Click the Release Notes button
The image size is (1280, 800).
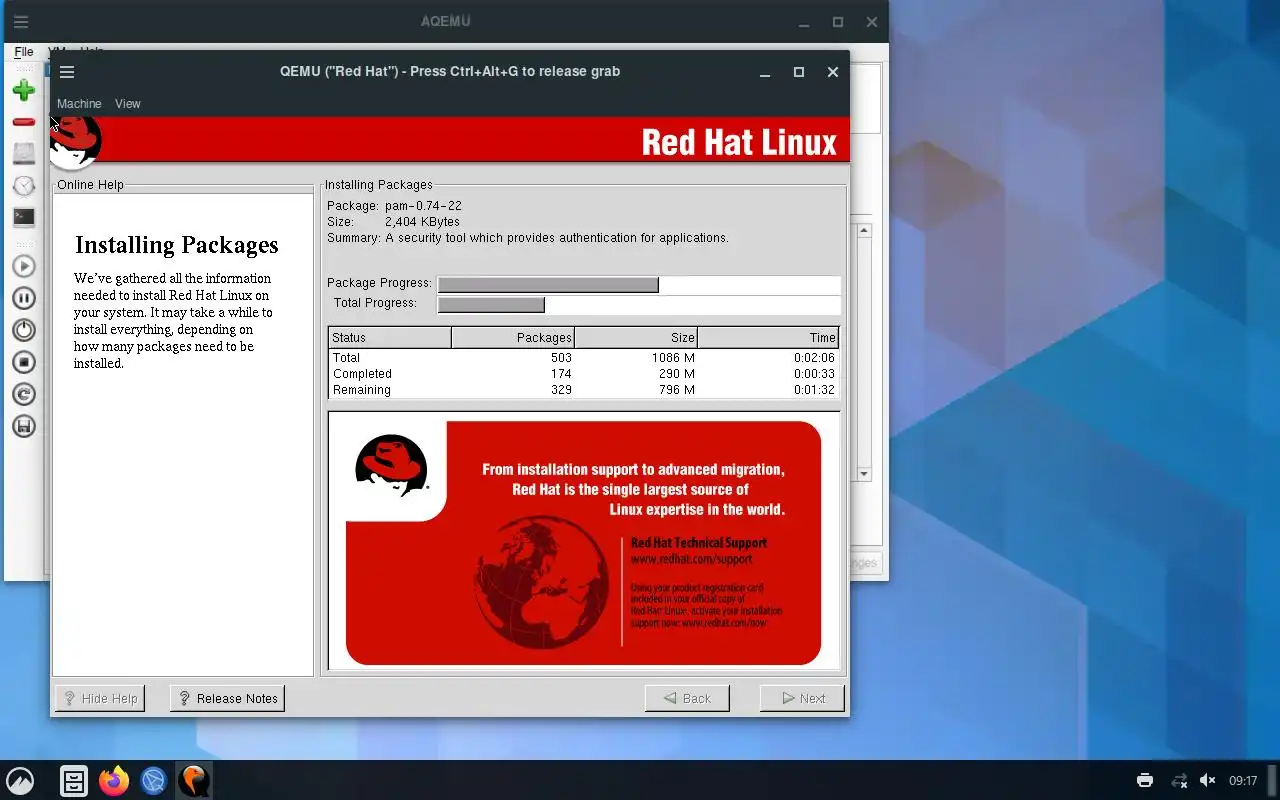coord(227,698)
